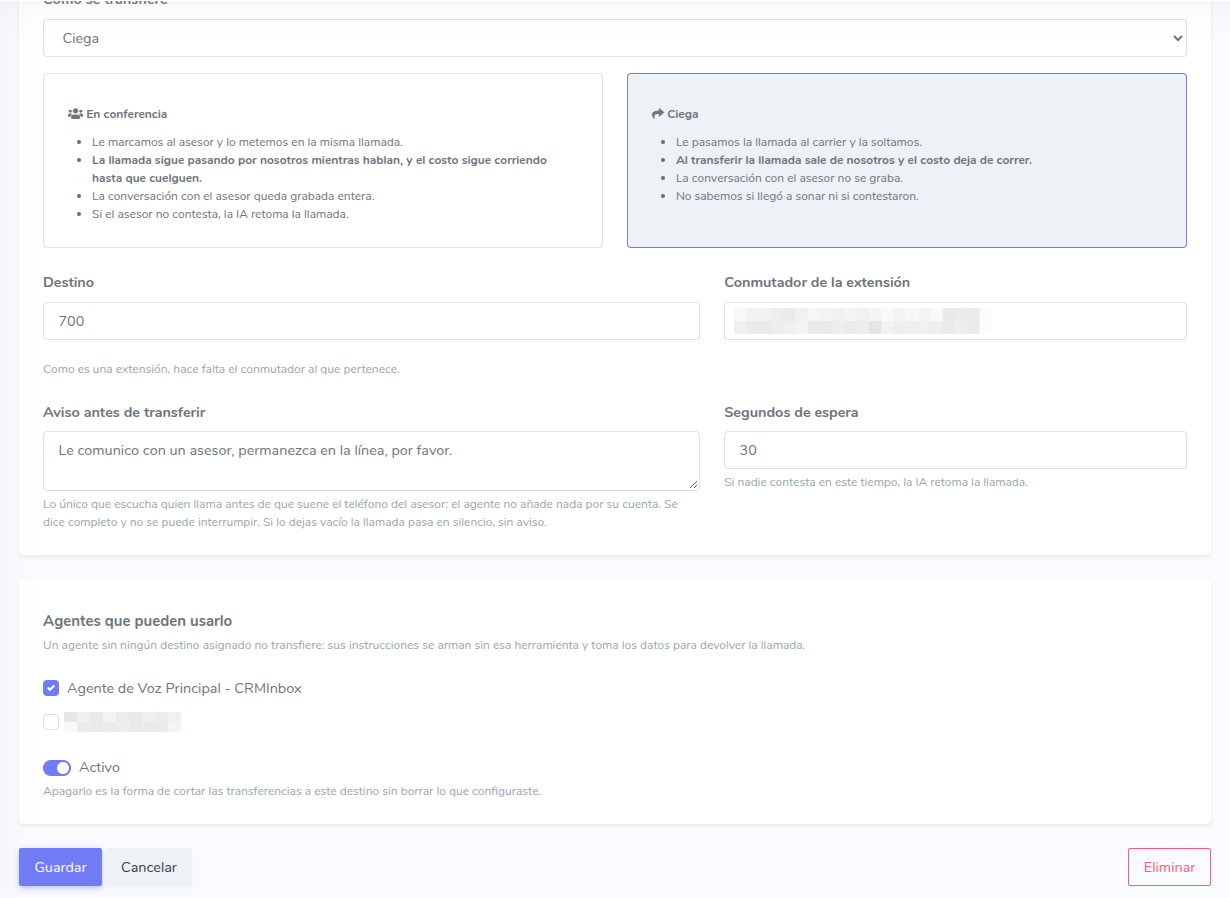Viewport: 1230px width, 898px height.
Task: Select the Segundos de espera field showing 30
Action: [955, 450]
